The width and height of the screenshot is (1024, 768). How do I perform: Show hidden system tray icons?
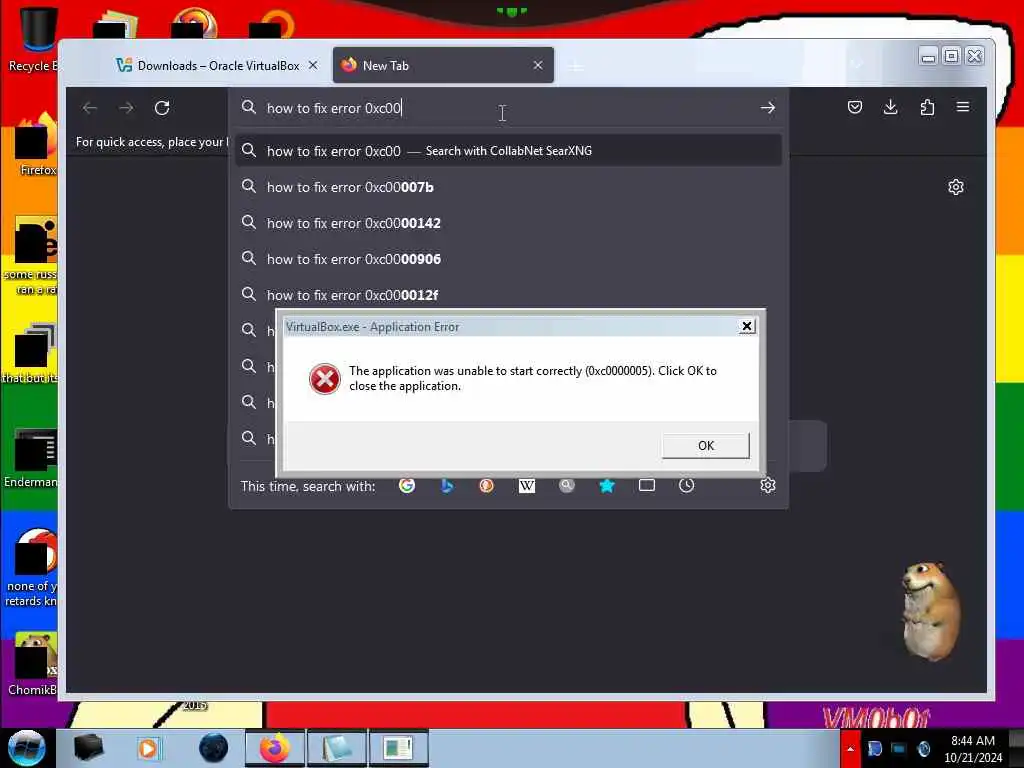point(850,749)
